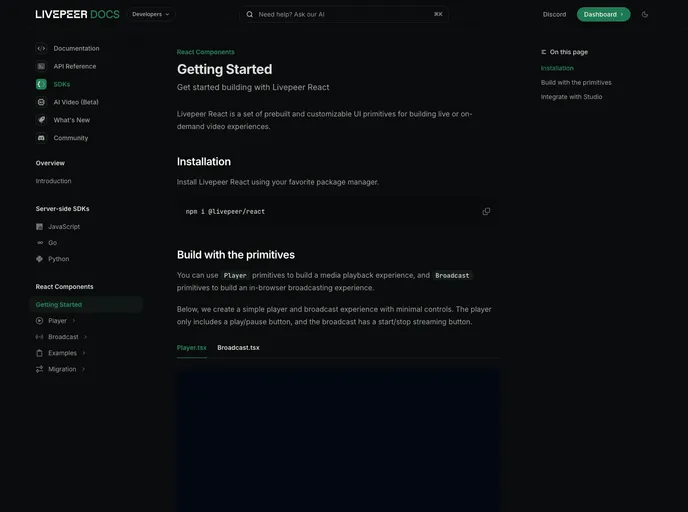
Task: Click the Migration swap-arrows icon
Action: coord(39,369)
